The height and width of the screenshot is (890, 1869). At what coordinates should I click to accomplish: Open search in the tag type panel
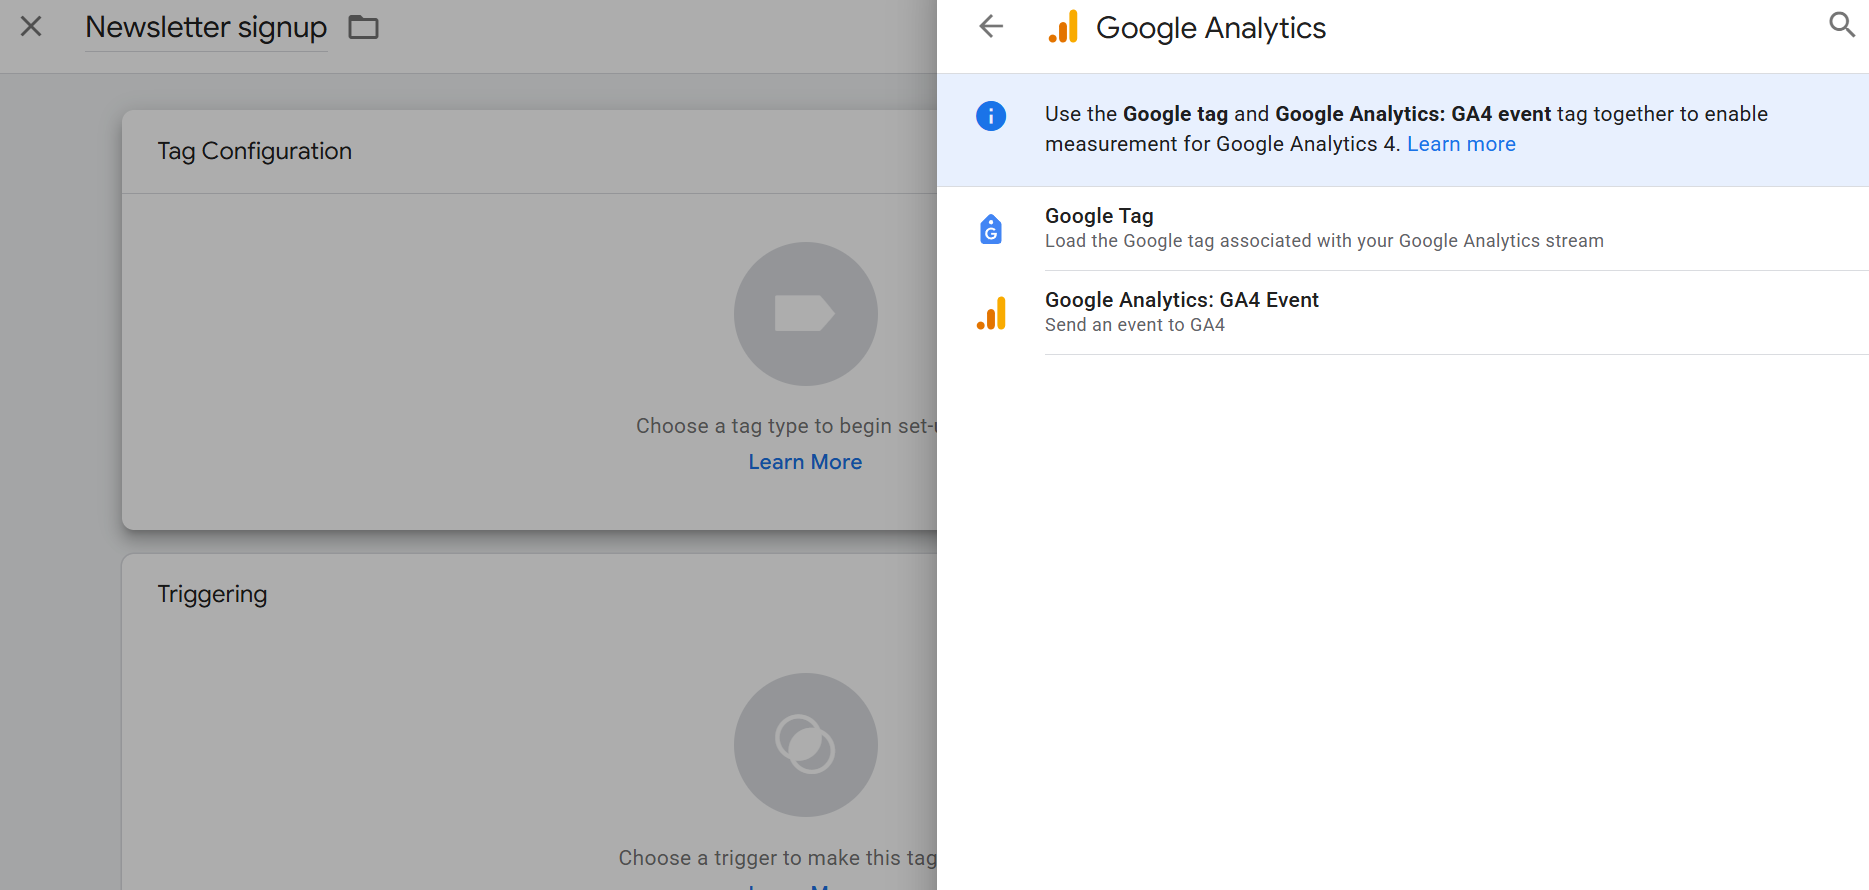click(1841, 25)
